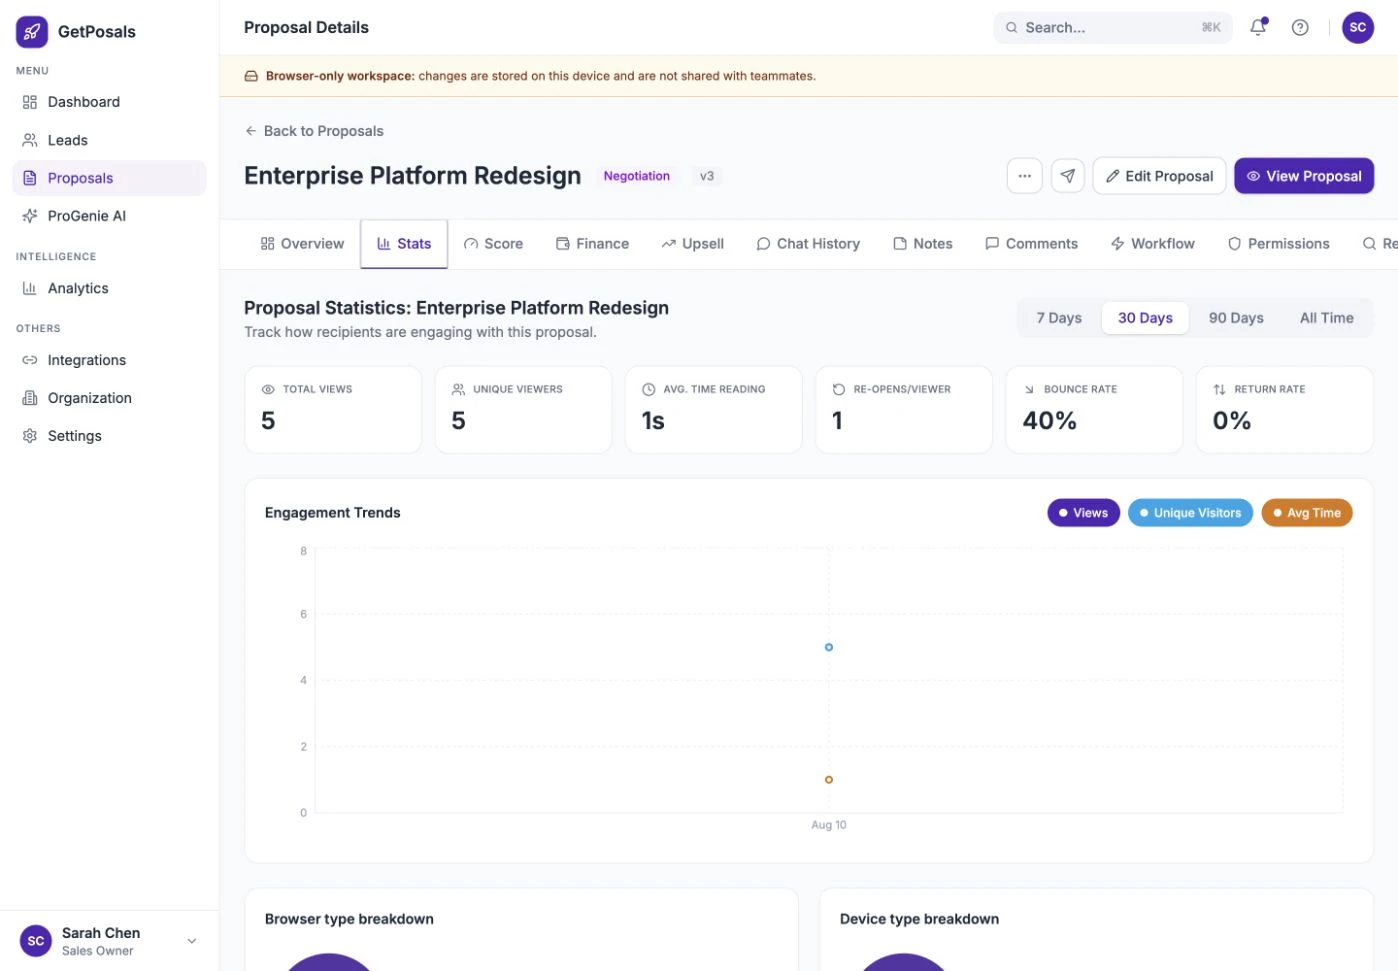Open Integrations in the sidebar

tap(109, 360)
